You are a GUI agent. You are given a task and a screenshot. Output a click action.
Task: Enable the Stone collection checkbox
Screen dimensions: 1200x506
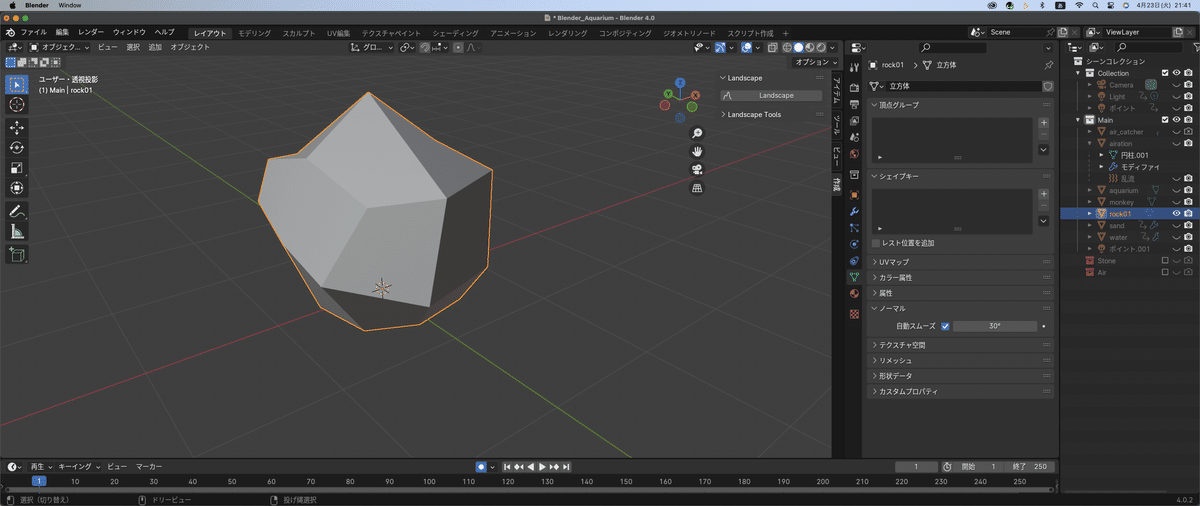click(1165, 260)
